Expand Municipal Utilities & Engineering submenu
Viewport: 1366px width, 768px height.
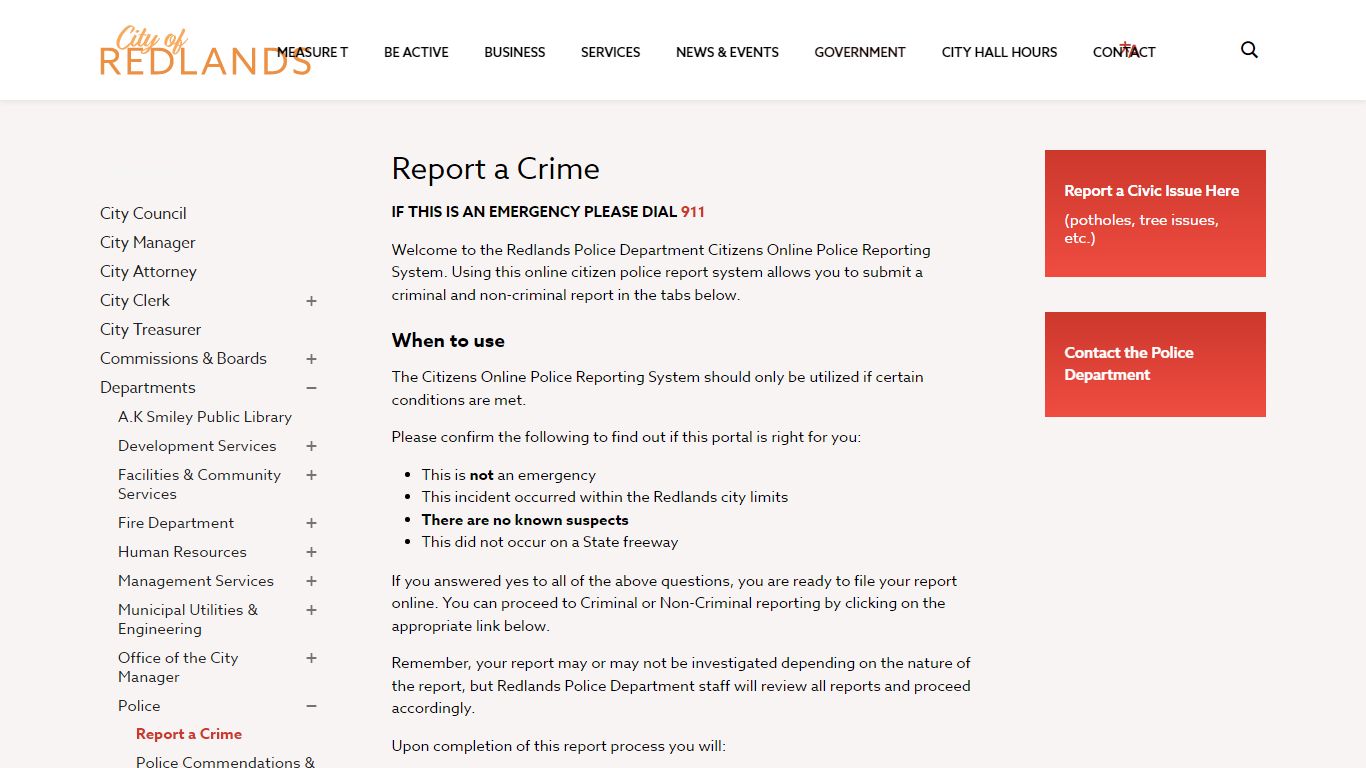click(311, 610)
